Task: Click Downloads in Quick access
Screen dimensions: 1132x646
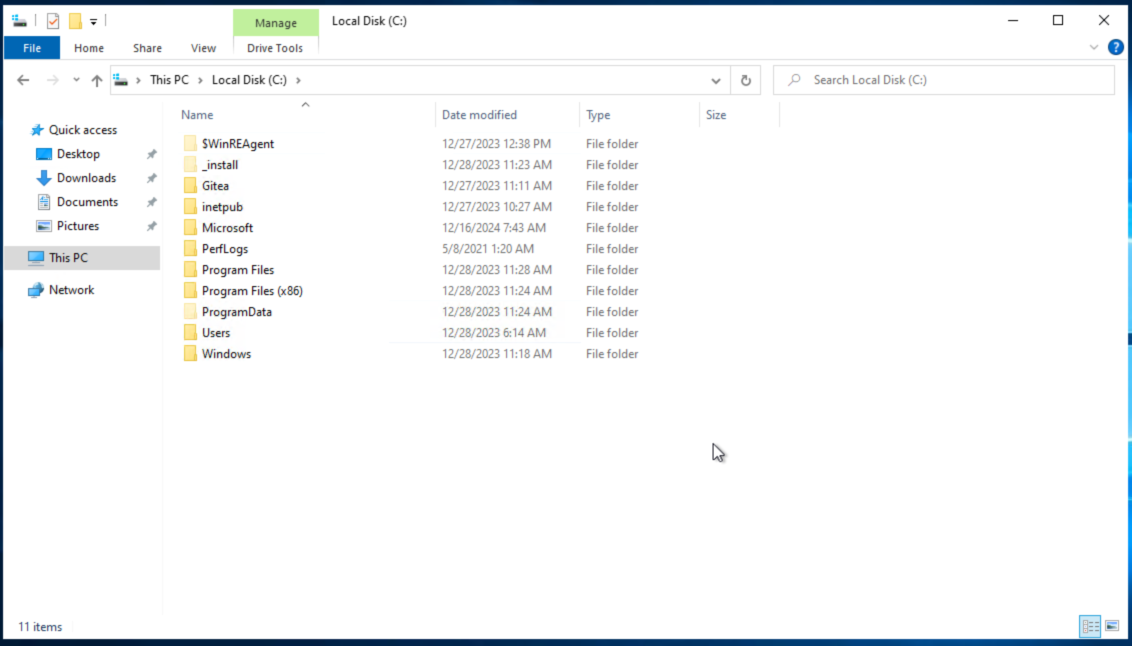Action: click(86, 178)
